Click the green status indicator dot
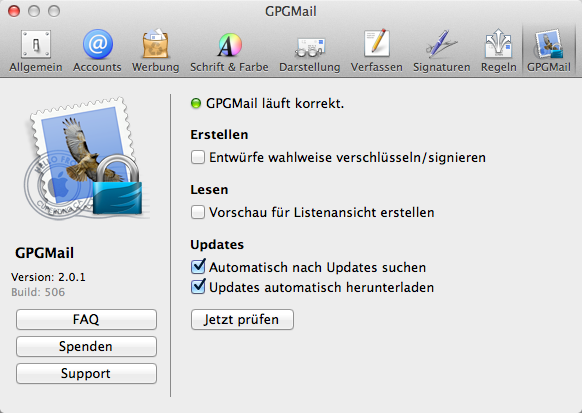 click(x=196, y=103)
